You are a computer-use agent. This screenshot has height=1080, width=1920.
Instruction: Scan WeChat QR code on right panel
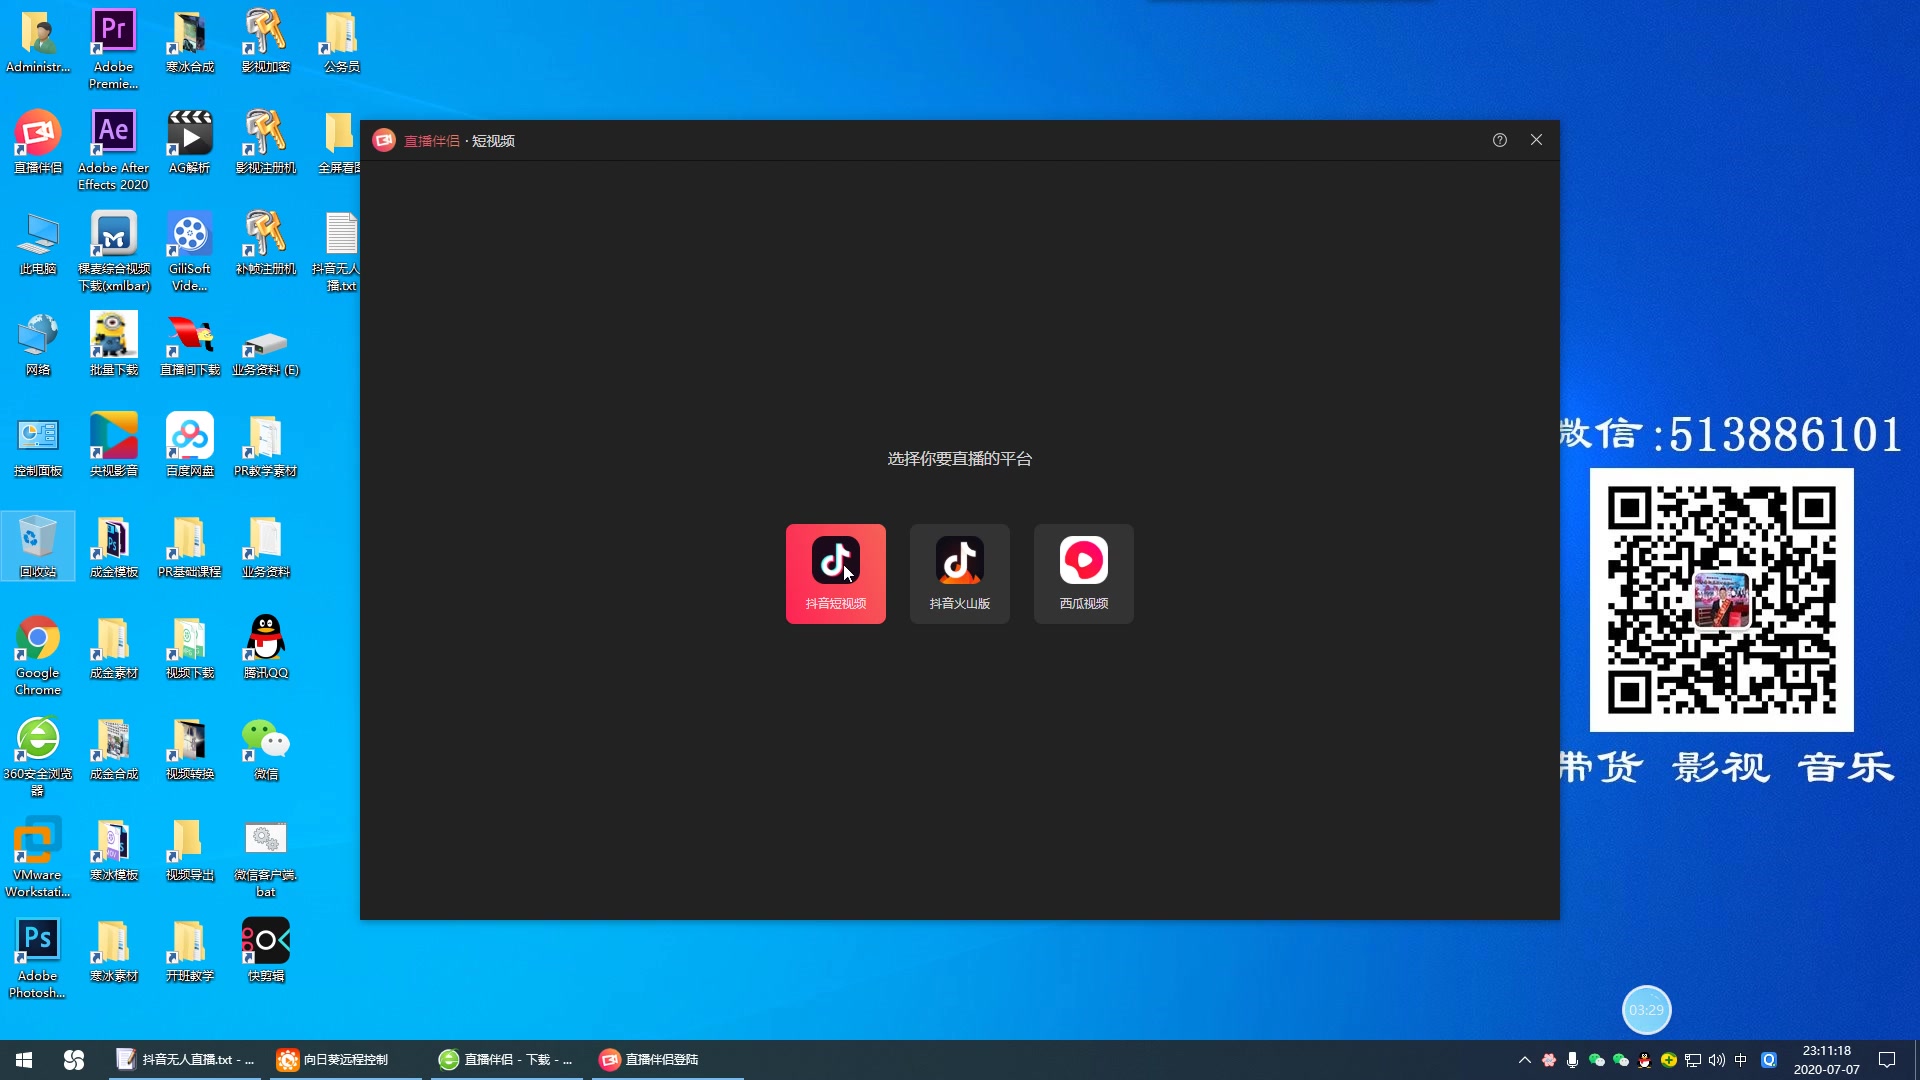(1720, 601)
